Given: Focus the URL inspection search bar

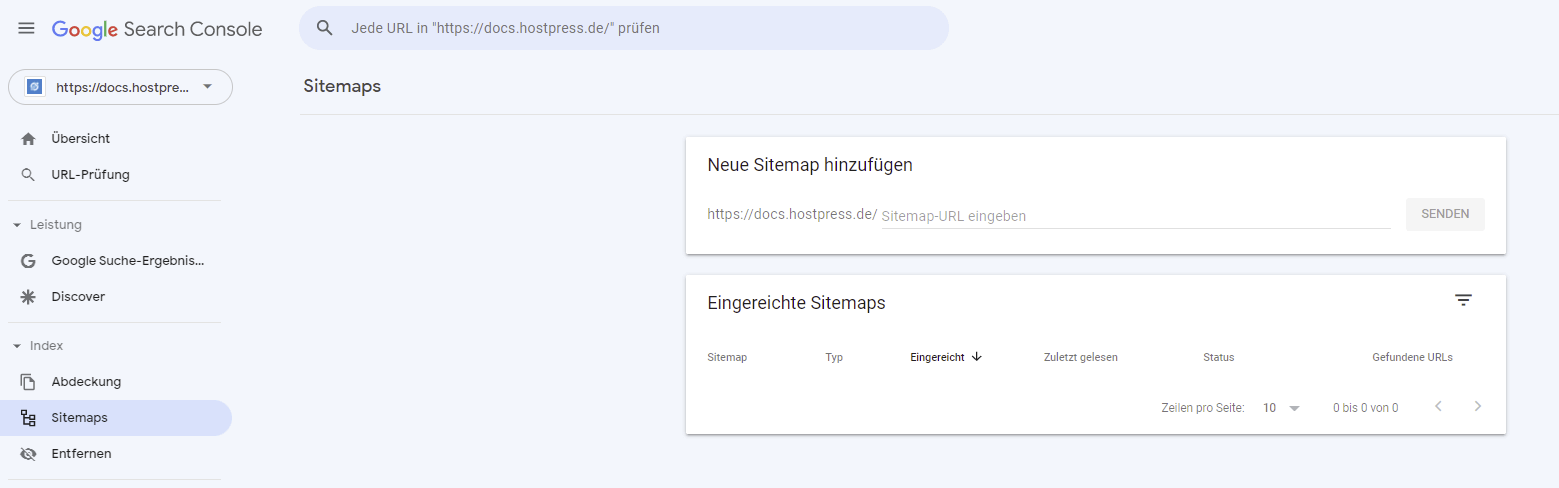Looking at the screenshot, I should tap(640, 28).
